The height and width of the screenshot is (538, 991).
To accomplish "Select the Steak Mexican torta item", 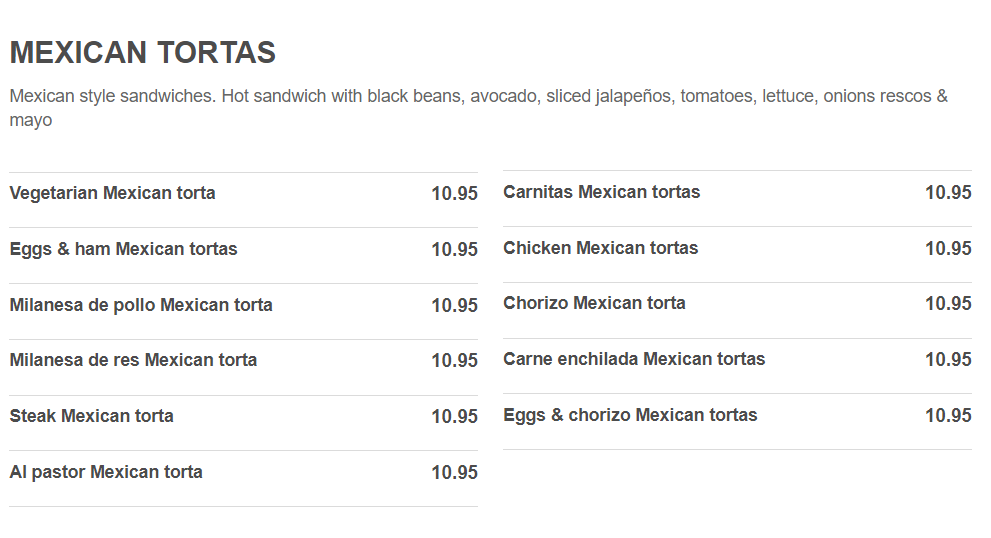I will coord(91,416).
